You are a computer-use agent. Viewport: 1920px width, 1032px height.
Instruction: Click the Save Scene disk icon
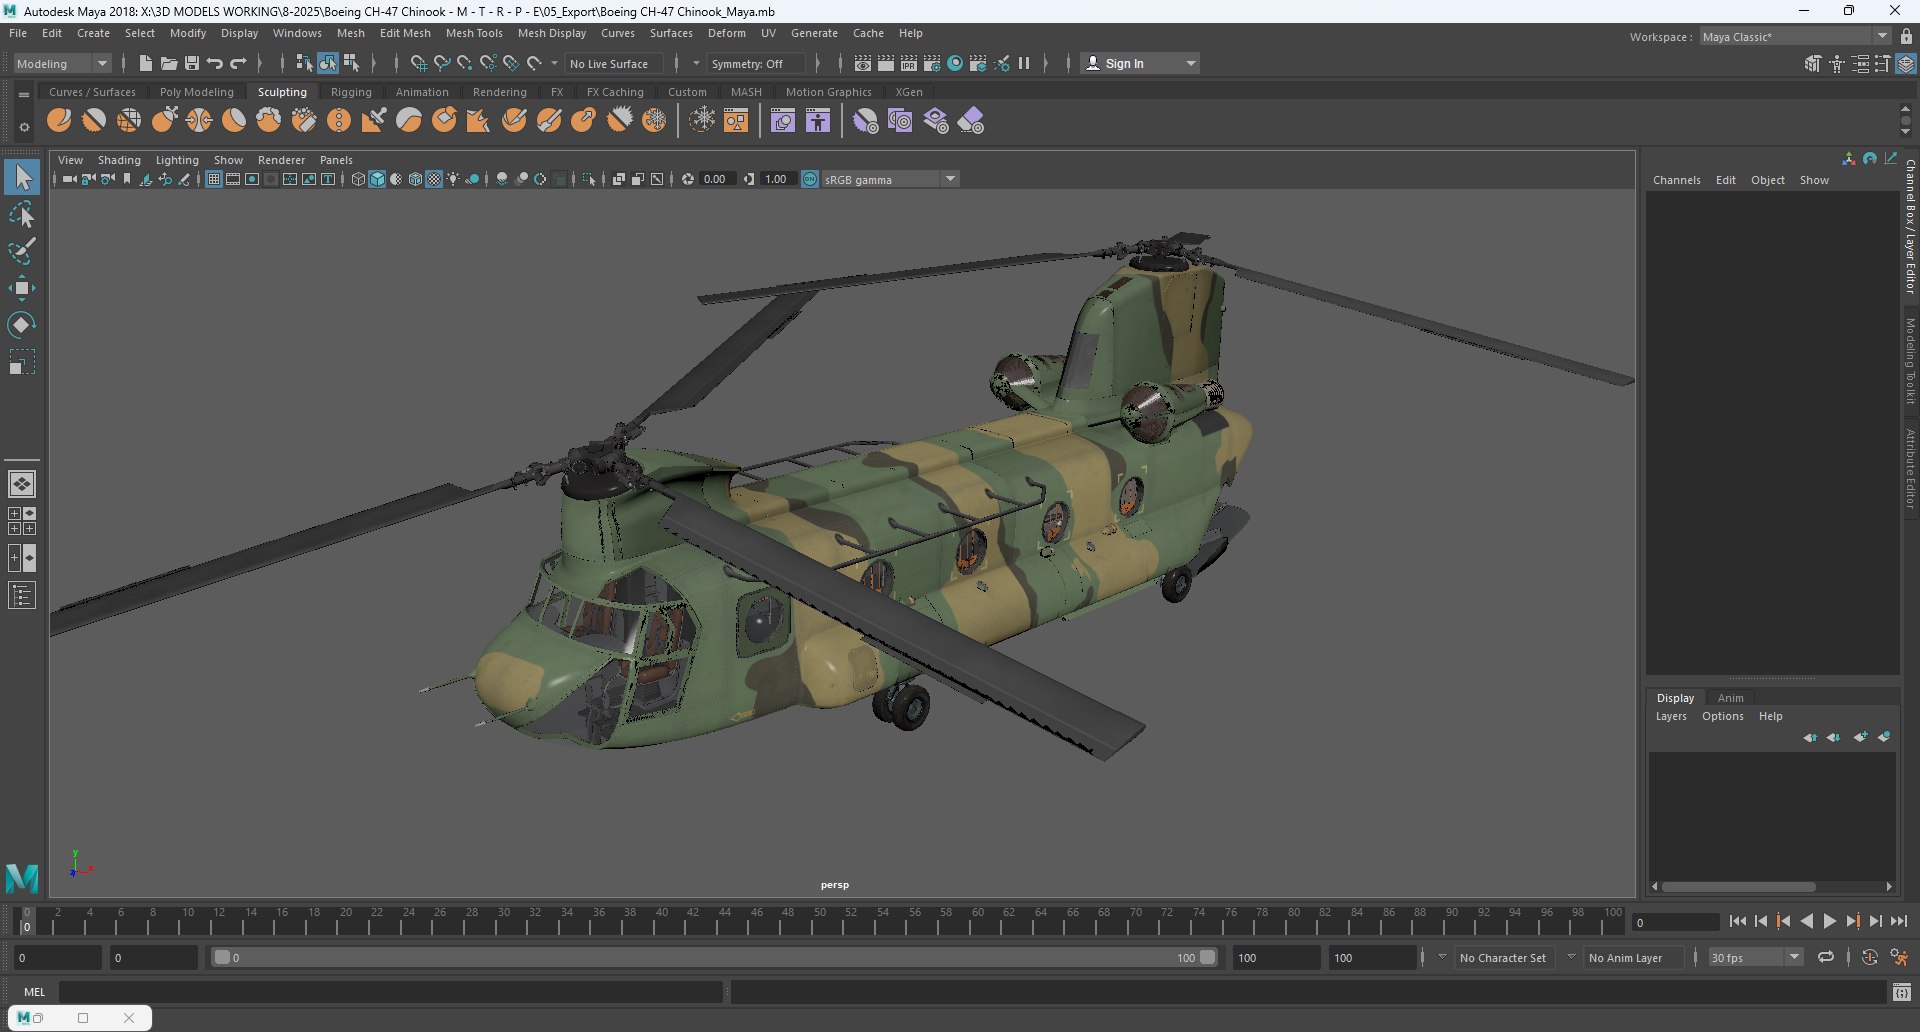(192, 63)
